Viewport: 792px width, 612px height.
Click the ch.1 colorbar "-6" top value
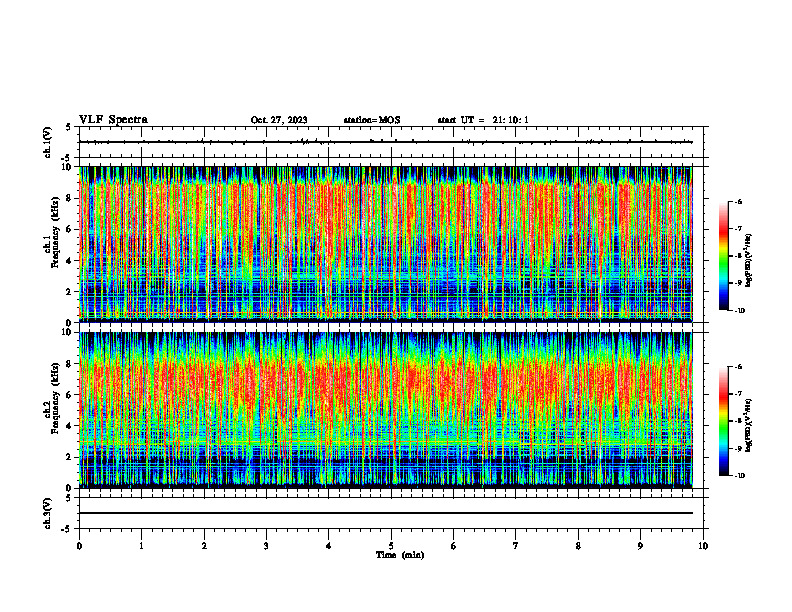point(738,201)
